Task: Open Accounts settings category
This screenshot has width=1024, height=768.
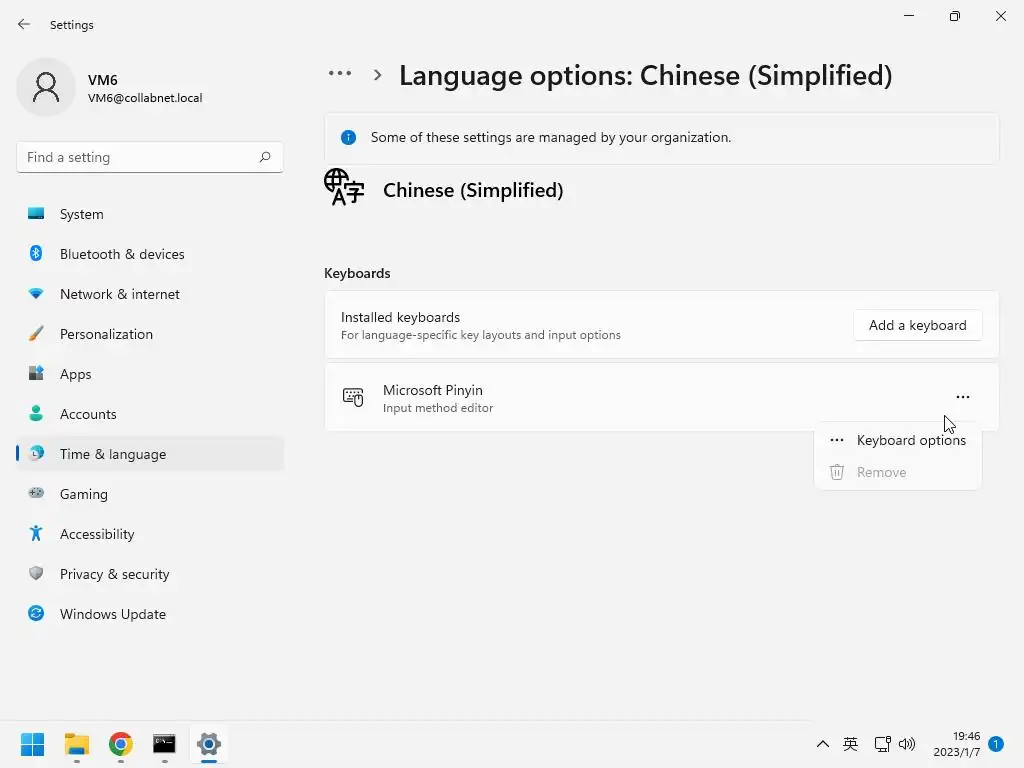Action: pyautogui.click(x=150, y=414)
